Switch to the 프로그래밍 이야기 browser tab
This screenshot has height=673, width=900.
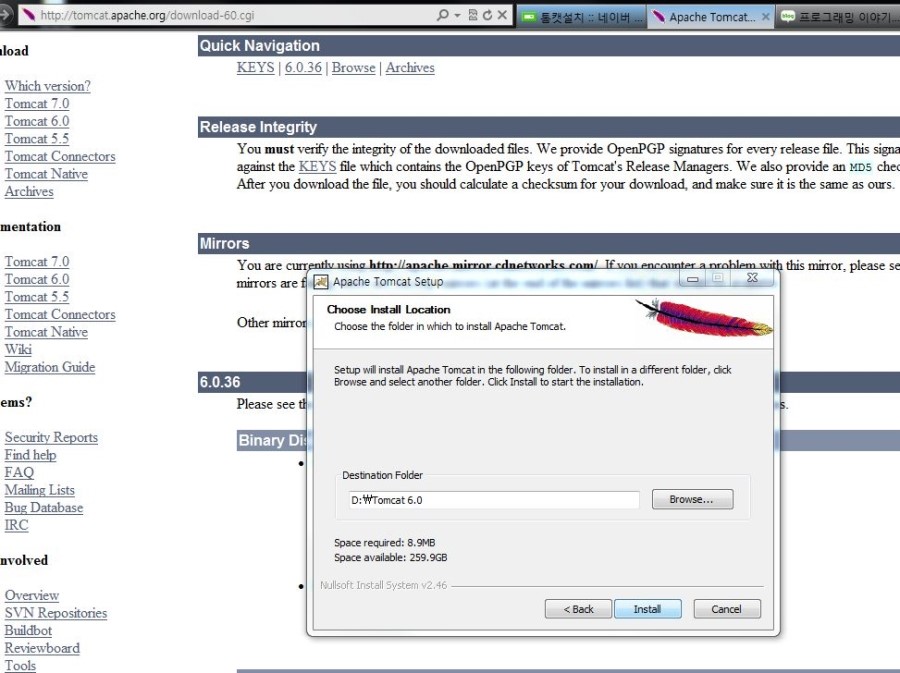(838, 17)
